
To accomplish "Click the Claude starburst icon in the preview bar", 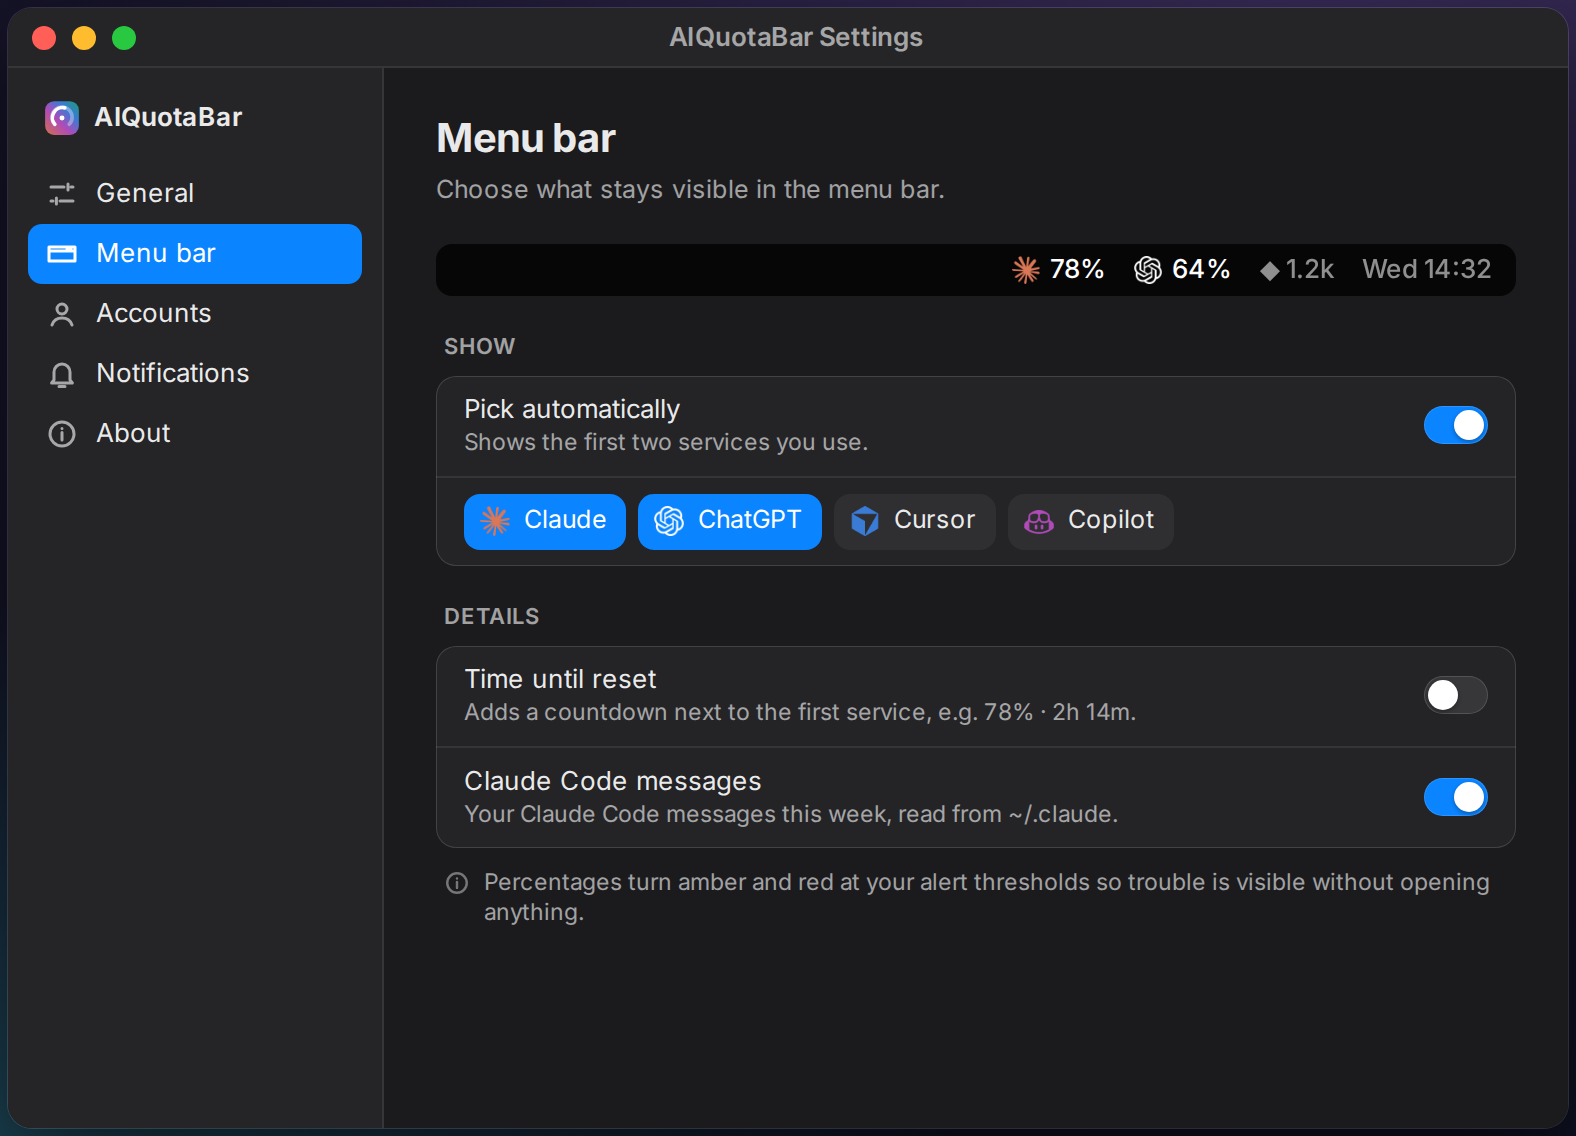I will tap(1026, 270).
